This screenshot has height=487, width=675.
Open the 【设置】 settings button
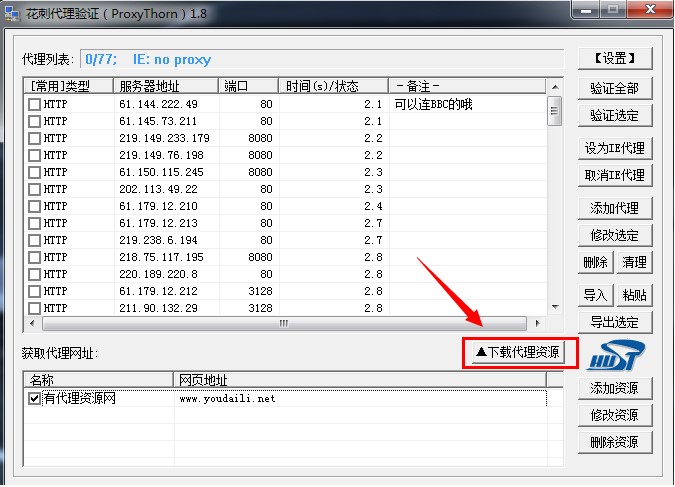point(615,59)
